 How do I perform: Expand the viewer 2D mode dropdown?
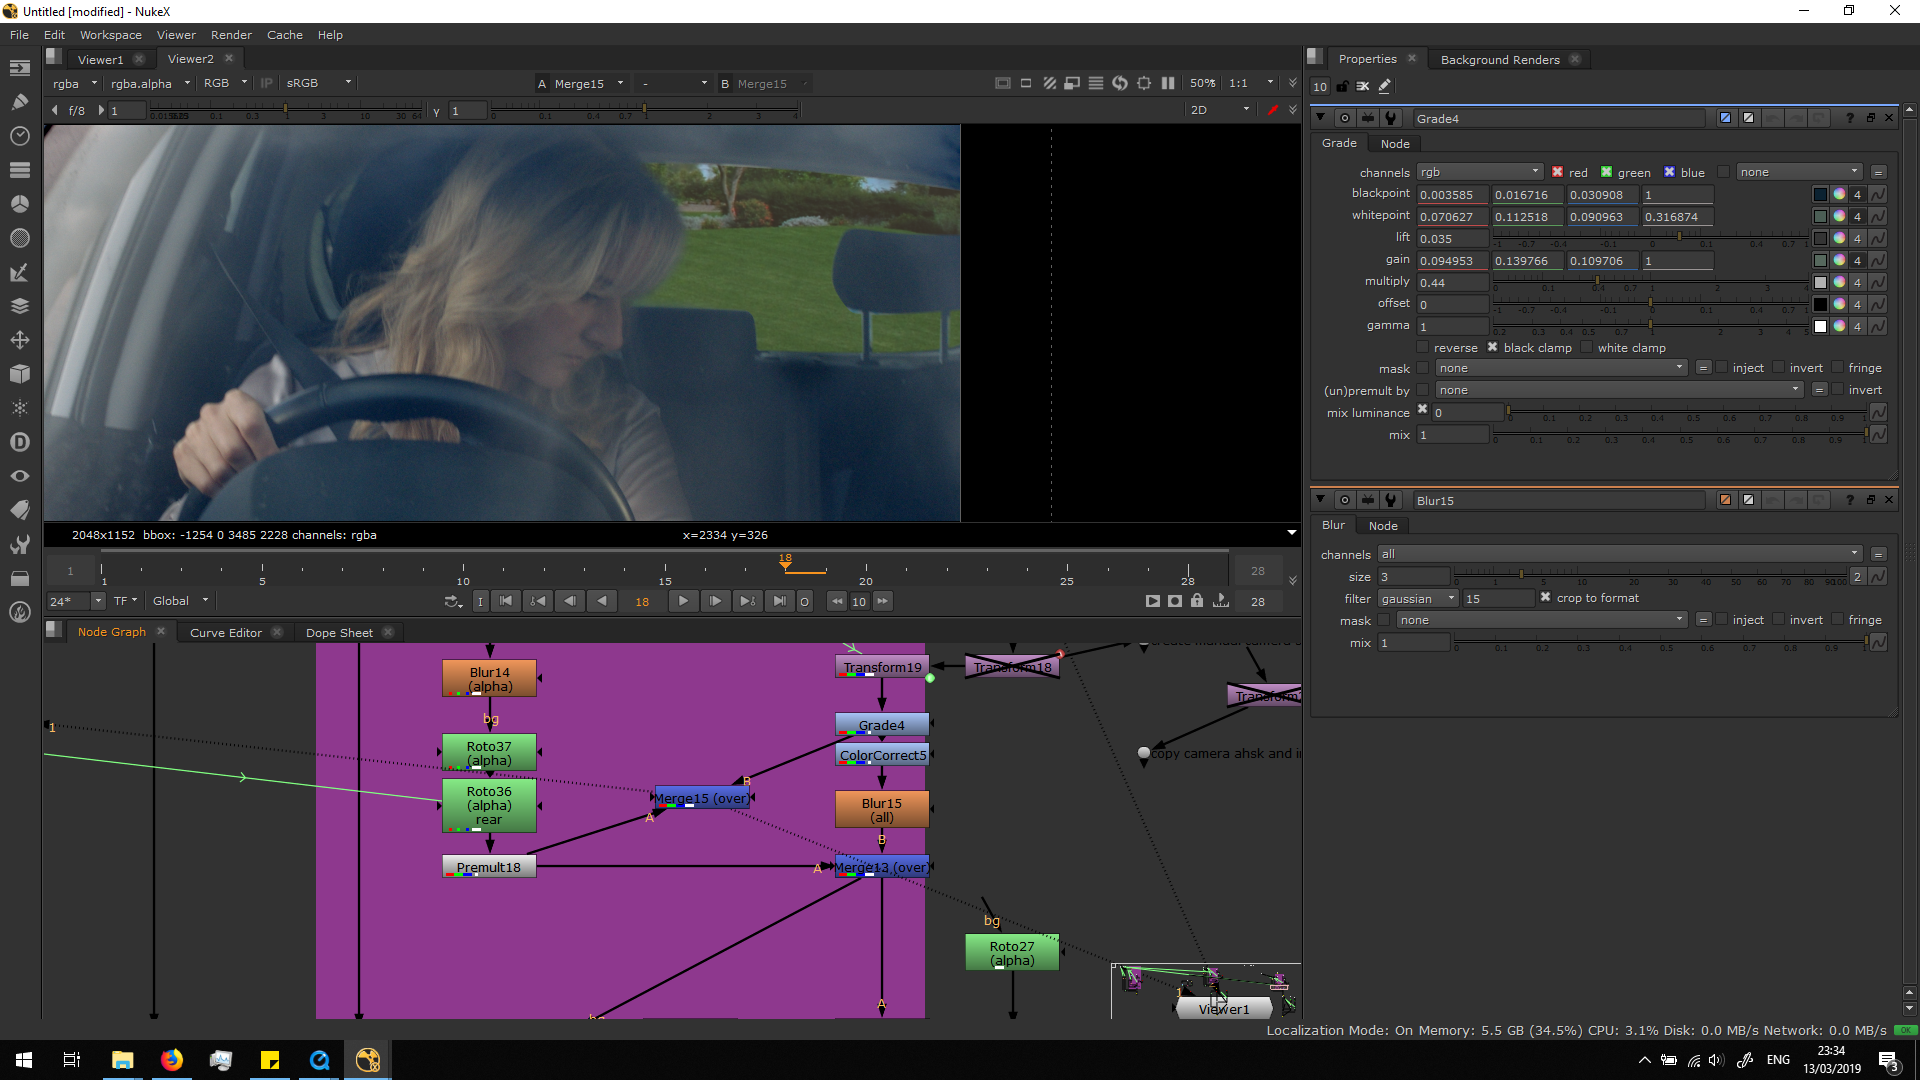tap(1219, 110)
